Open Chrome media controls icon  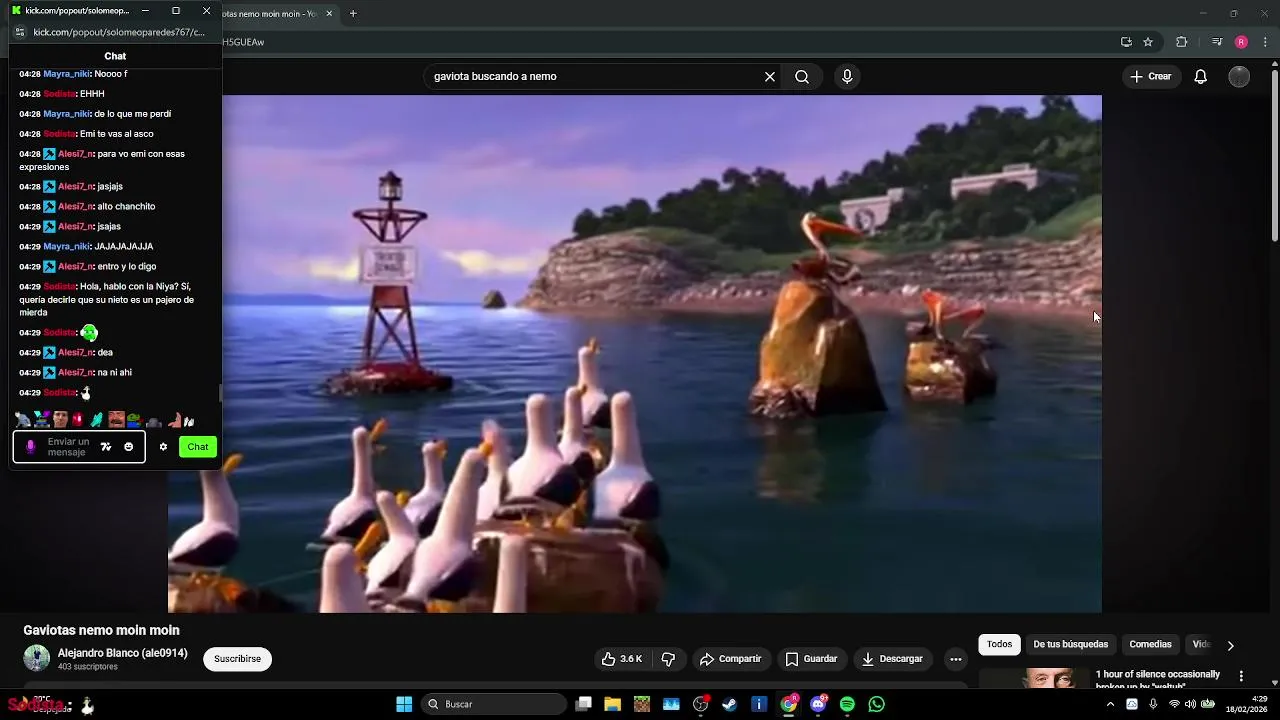pyautogui.click(x=1217, y=42)
